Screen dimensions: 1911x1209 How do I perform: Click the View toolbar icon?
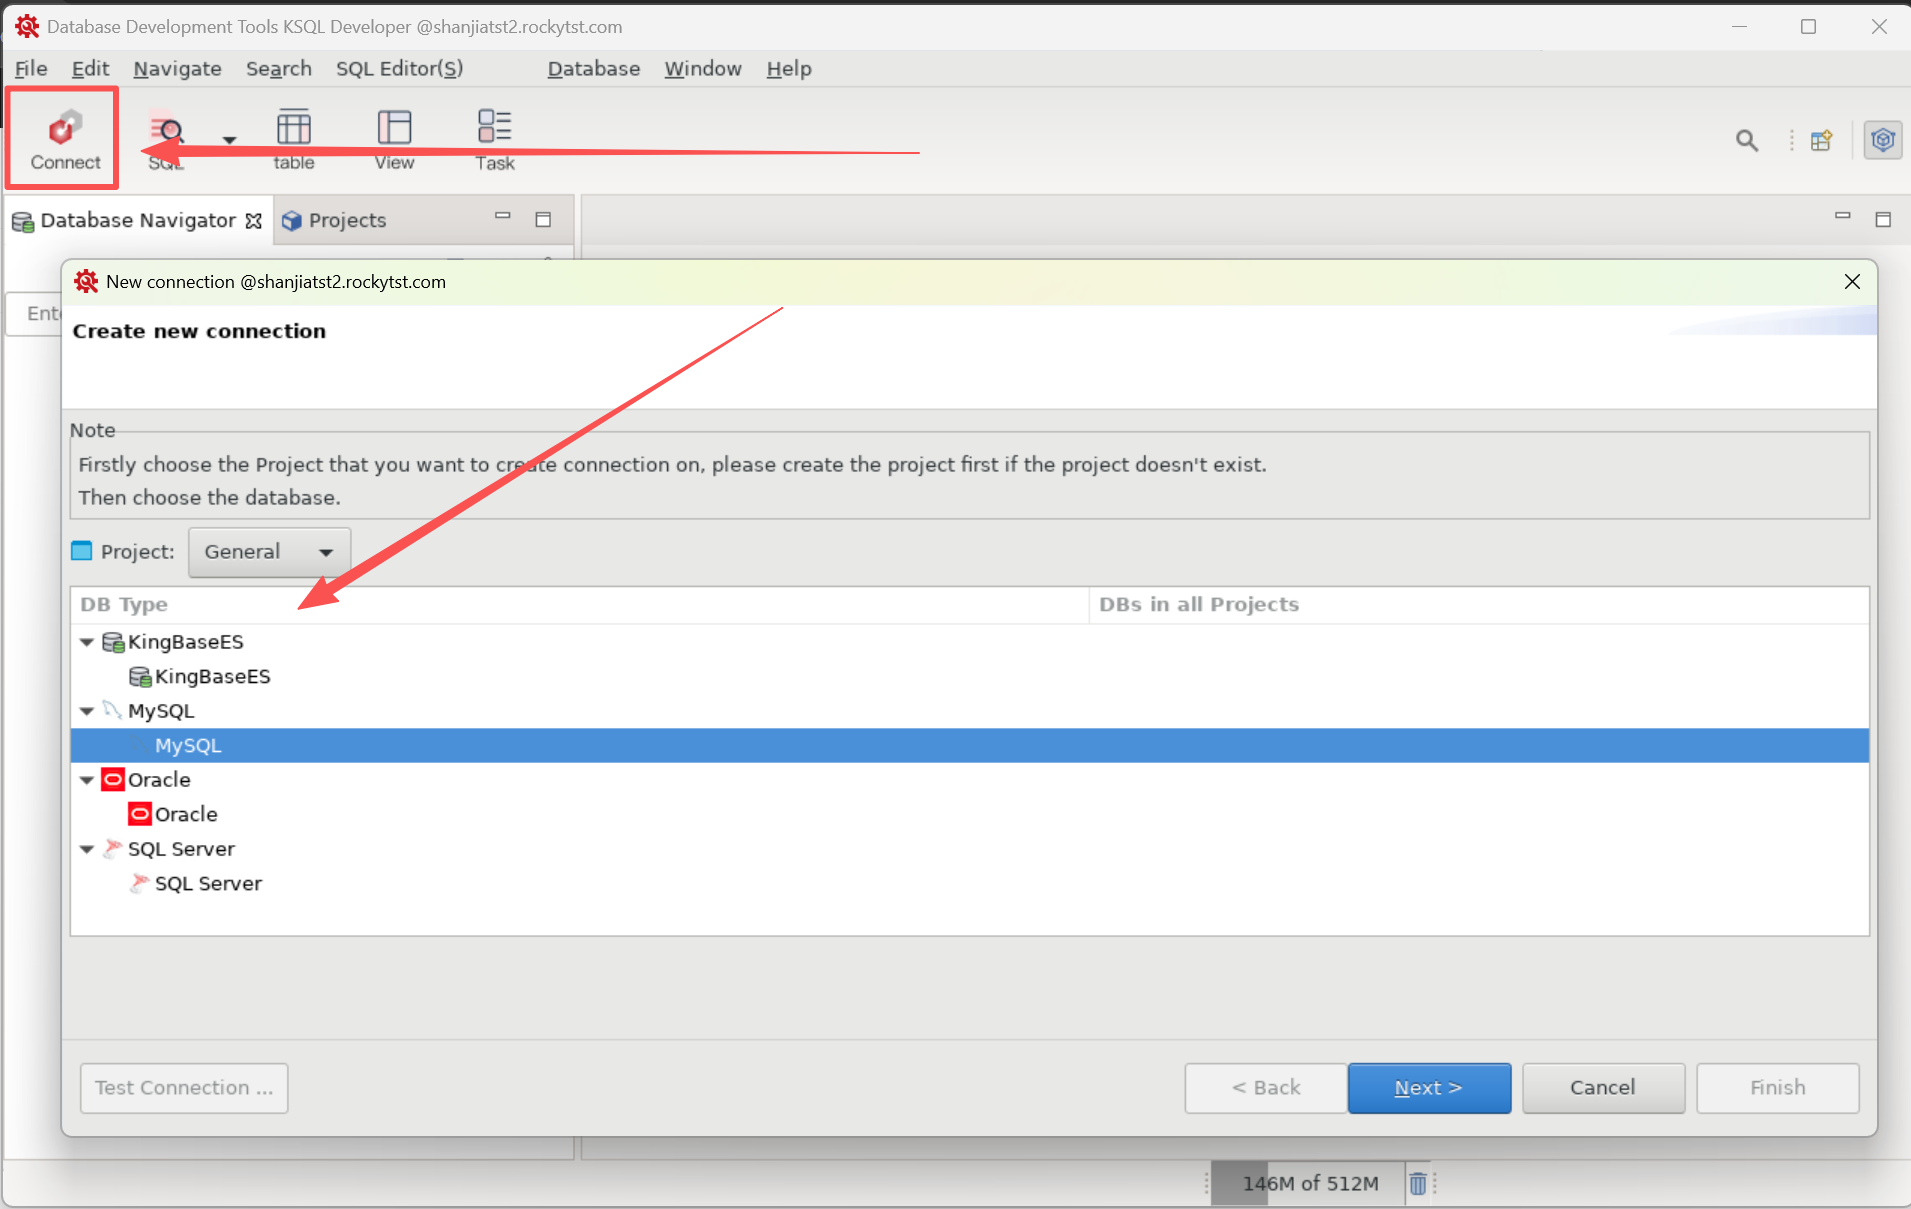pyautogui.click(x=394, y=140)
